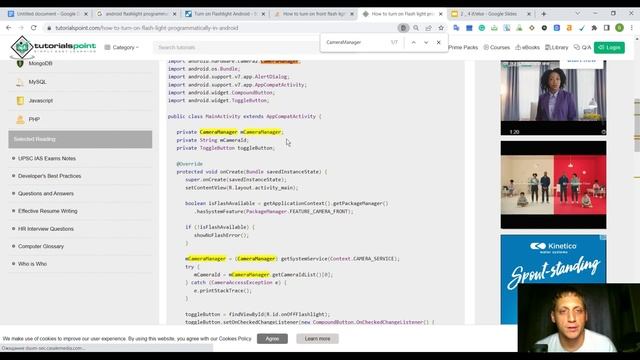Click Learn more on the cookie banner
The width and height of the screenshot is (640, 360).
[317, 339]
